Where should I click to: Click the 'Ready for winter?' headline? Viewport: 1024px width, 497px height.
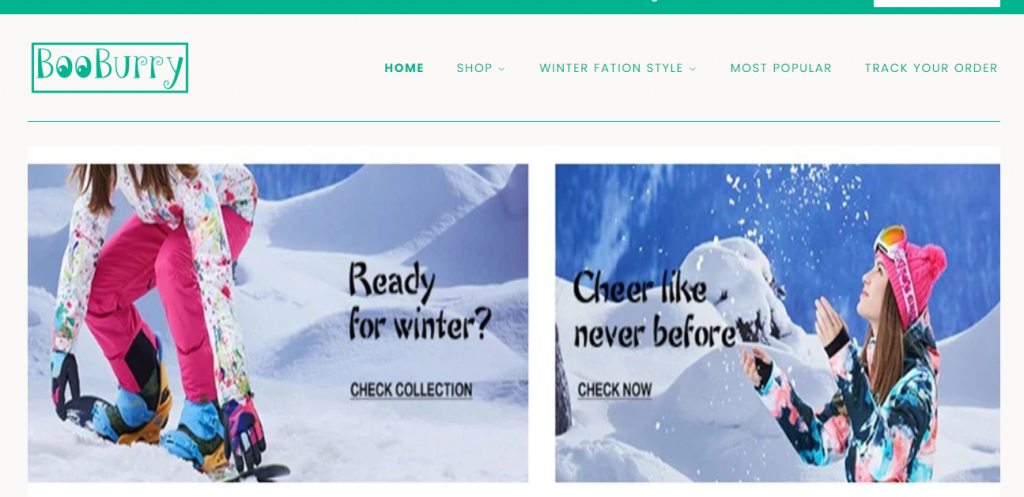419,301
